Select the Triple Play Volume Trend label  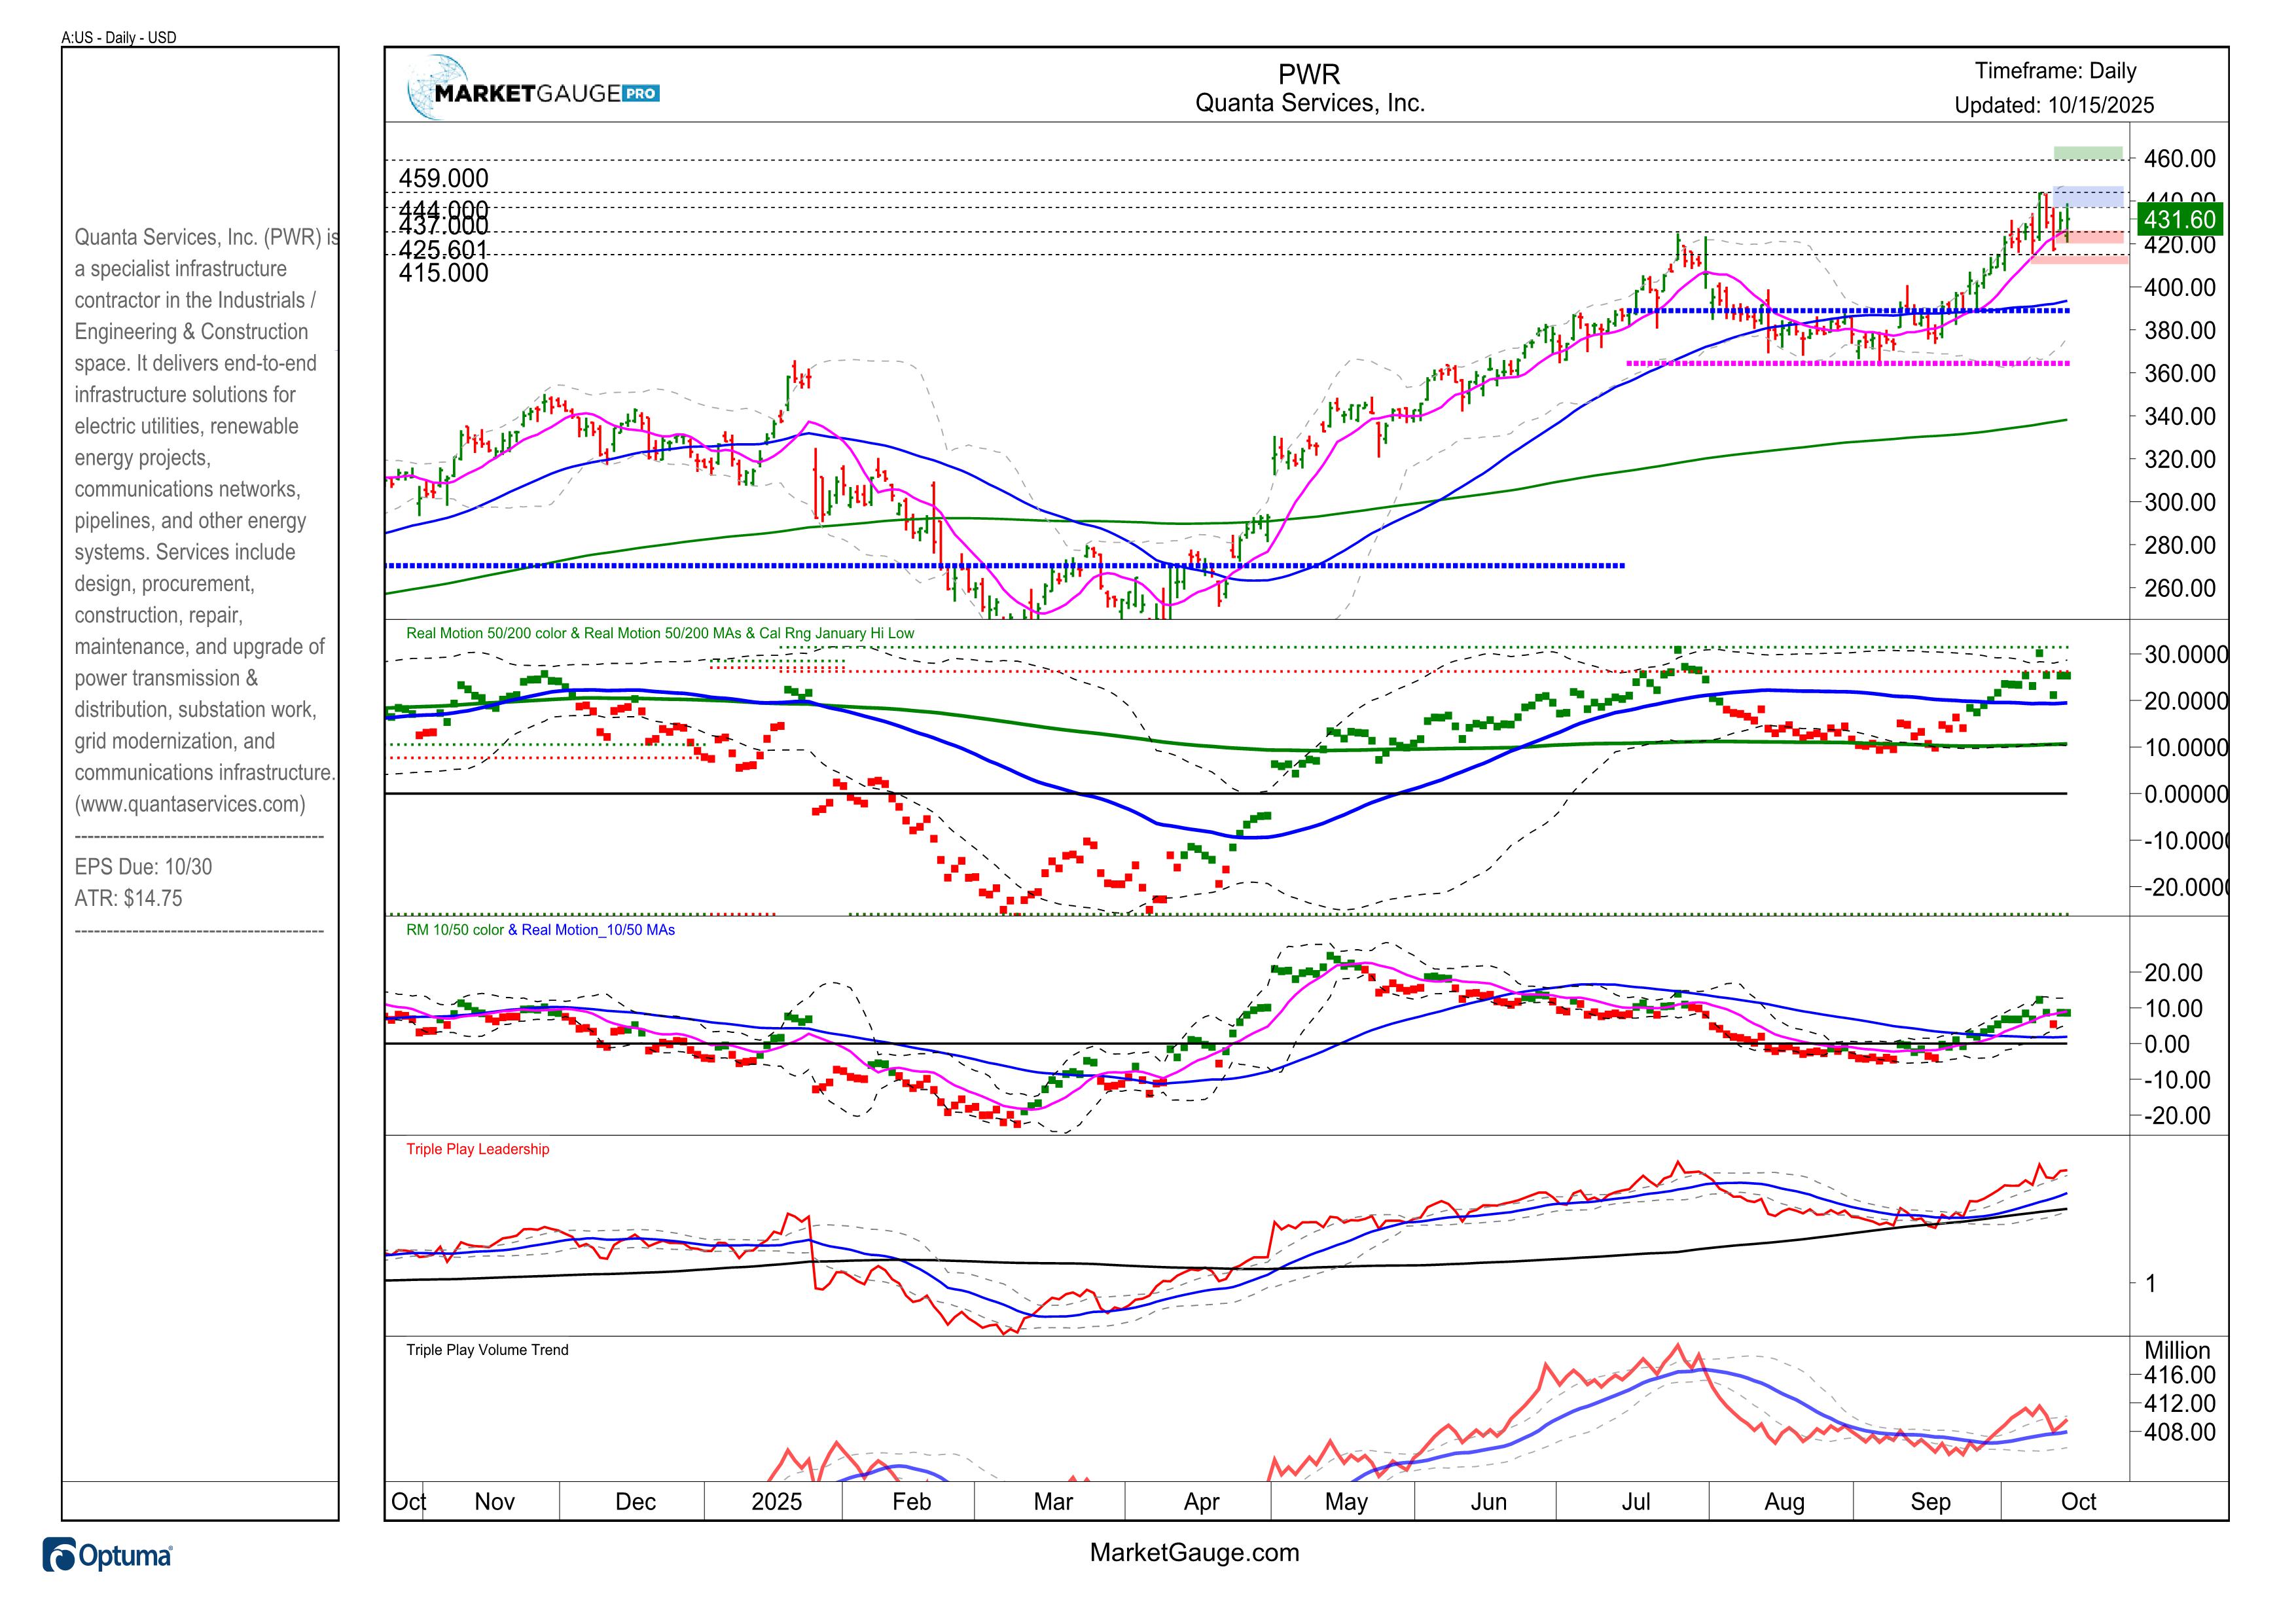pyautogui.click(x=487, y=1350)
